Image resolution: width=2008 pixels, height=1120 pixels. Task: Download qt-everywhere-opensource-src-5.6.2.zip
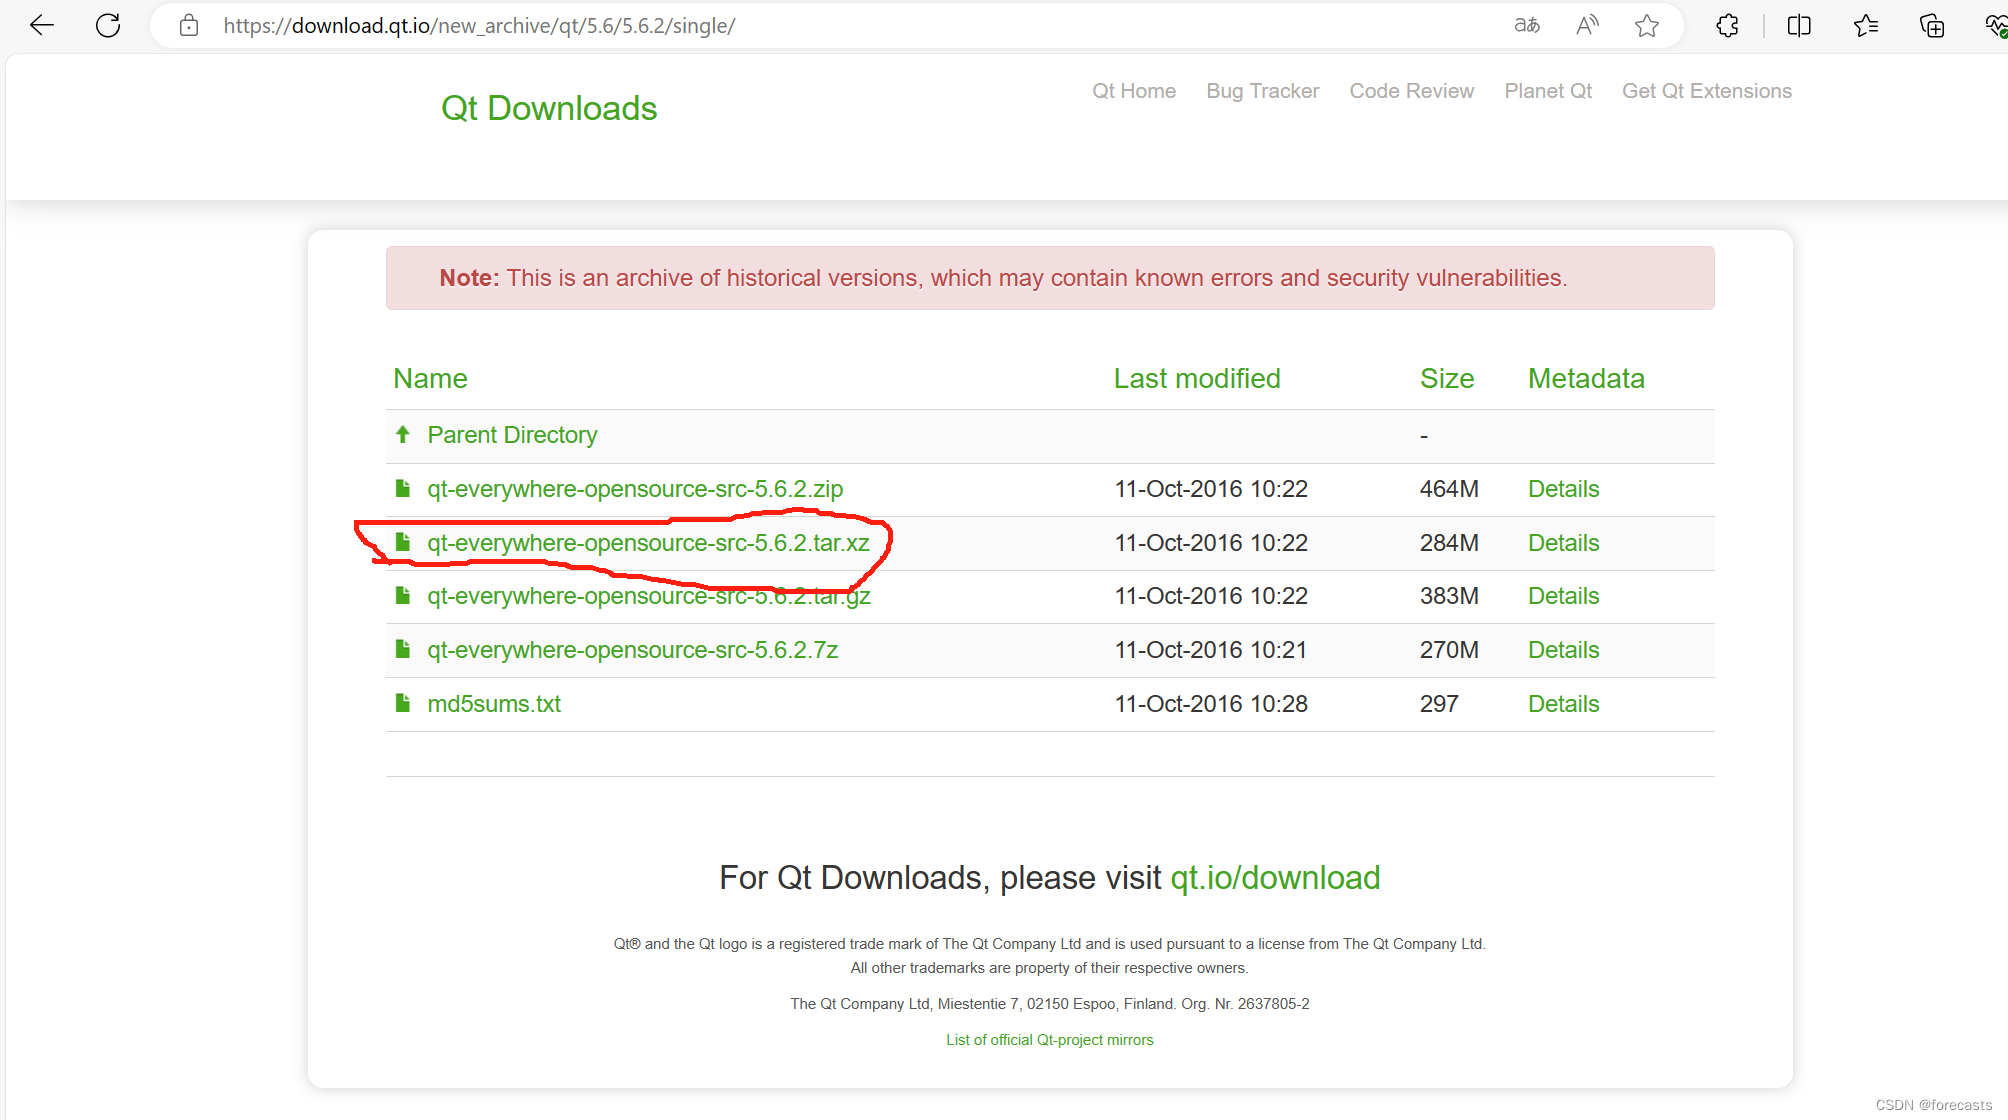tap(635, 489)
